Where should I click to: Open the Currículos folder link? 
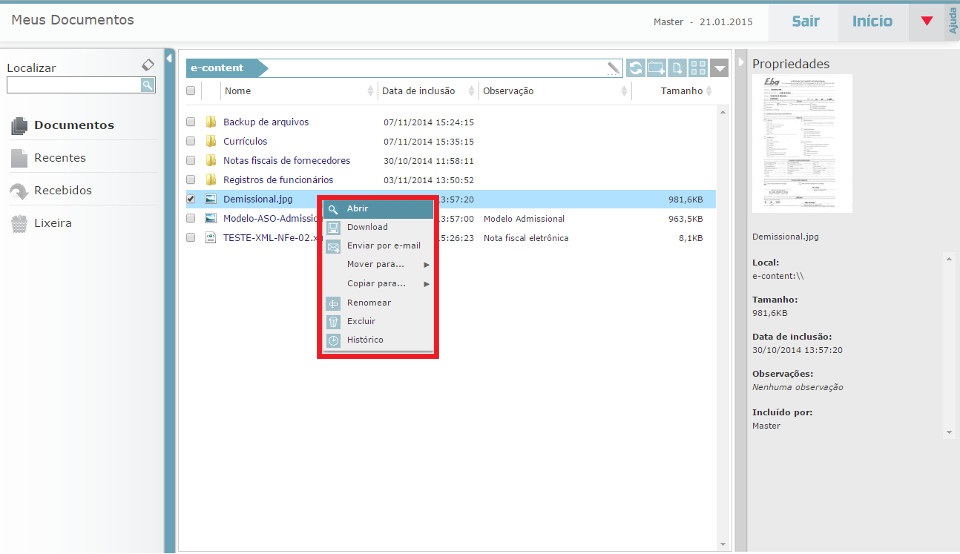pyautogui.click(x=245, y=141)
